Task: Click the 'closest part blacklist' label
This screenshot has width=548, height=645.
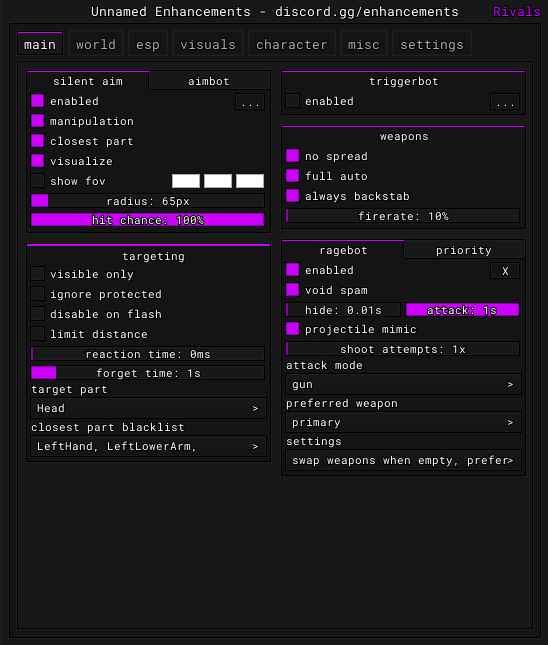Action: click(x=108, y=427)
